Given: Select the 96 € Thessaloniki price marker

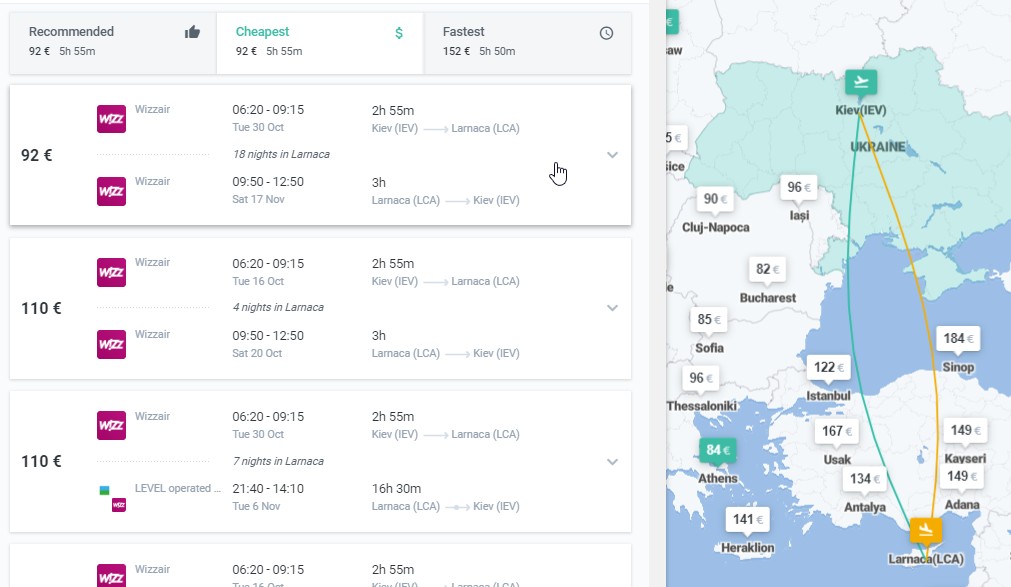Looking at the screenshot, I should pyautogui.click(x=701, y=378).
